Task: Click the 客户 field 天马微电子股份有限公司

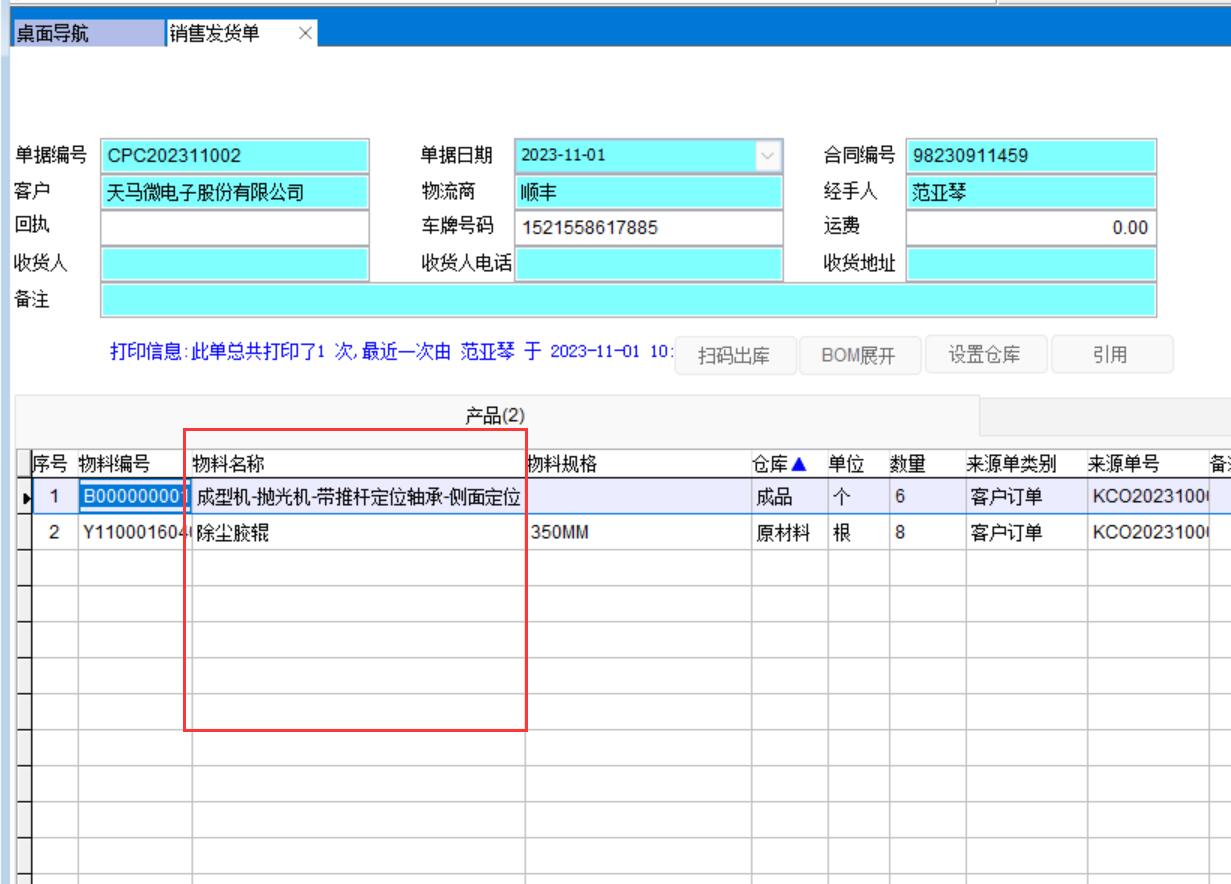Action: [x=235, y=192]
